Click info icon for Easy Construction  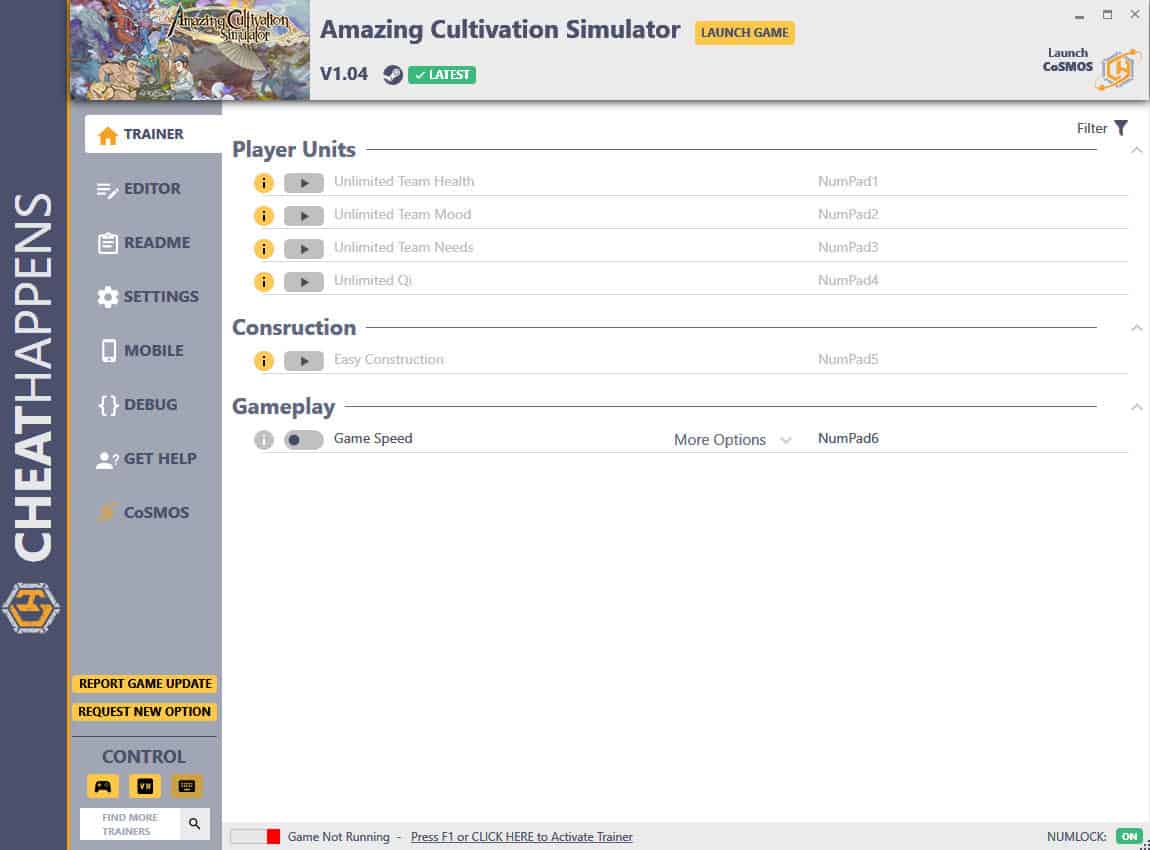click(x=263, y=361)
